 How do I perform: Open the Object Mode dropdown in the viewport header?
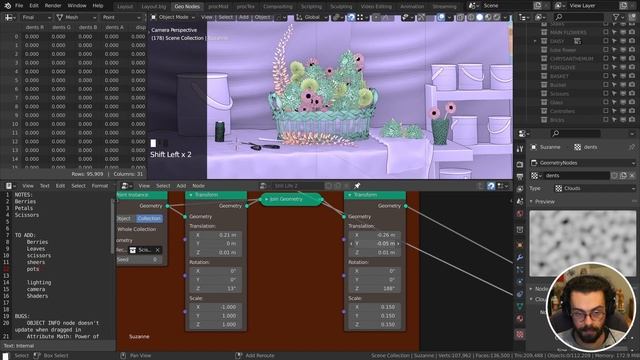[x=173, y=17]
